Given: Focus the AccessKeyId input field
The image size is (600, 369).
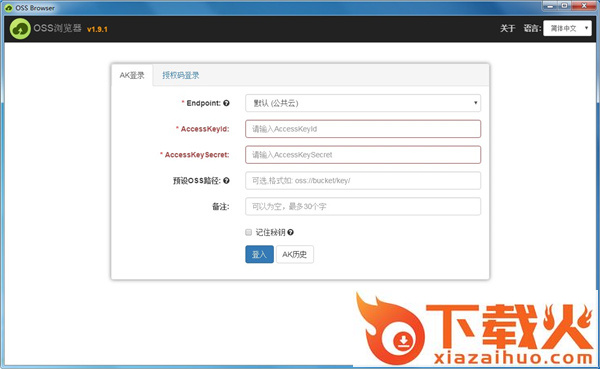Looking at the screenshot, I should tap(363, 129).
